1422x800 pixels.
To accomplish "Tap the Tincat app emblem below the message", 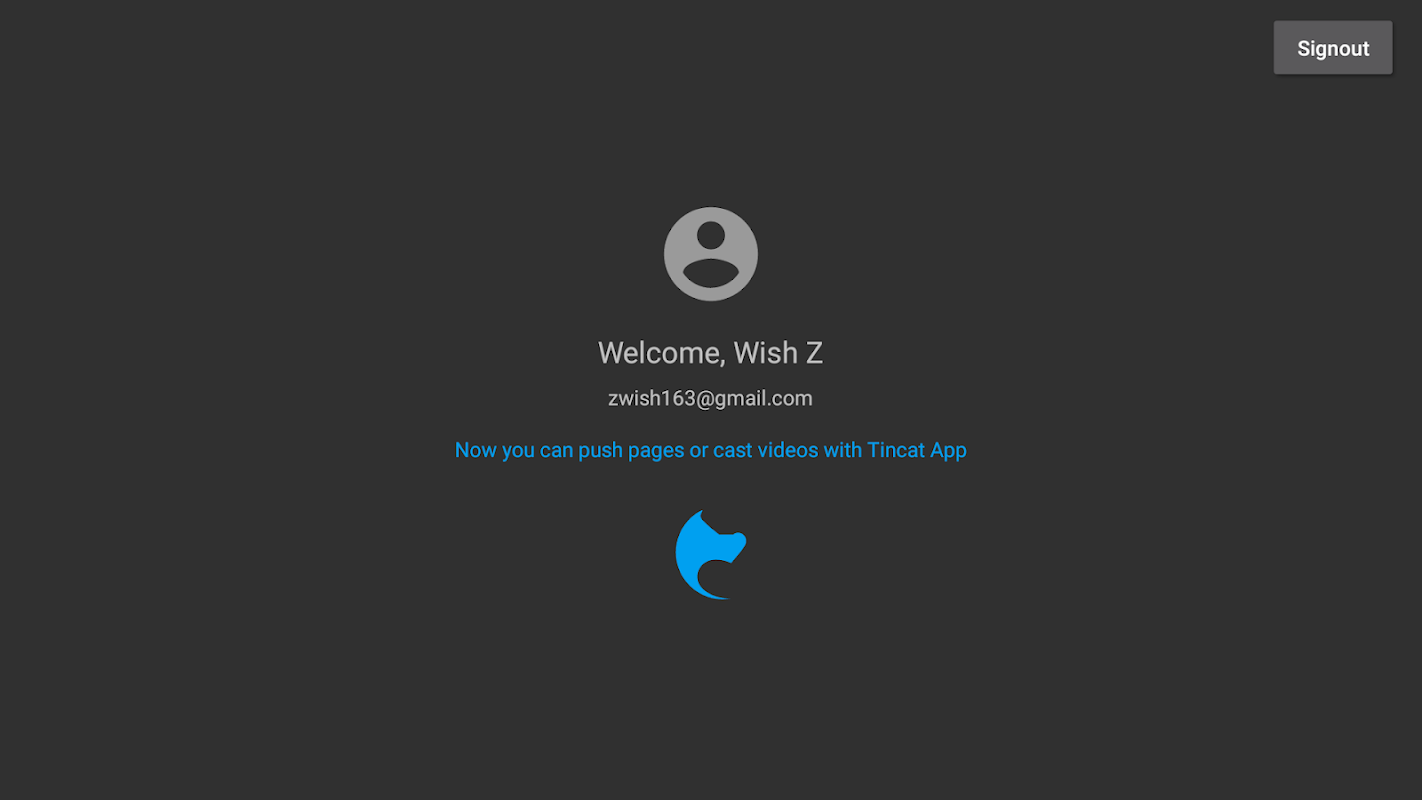I will 711,555.
